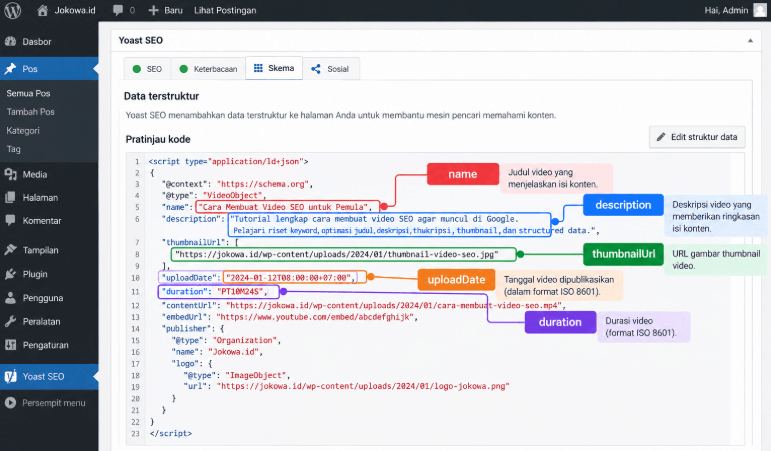Open Tag submenu item
The width and height of the screenshot is (771, 451).
[x=13, y=149]
